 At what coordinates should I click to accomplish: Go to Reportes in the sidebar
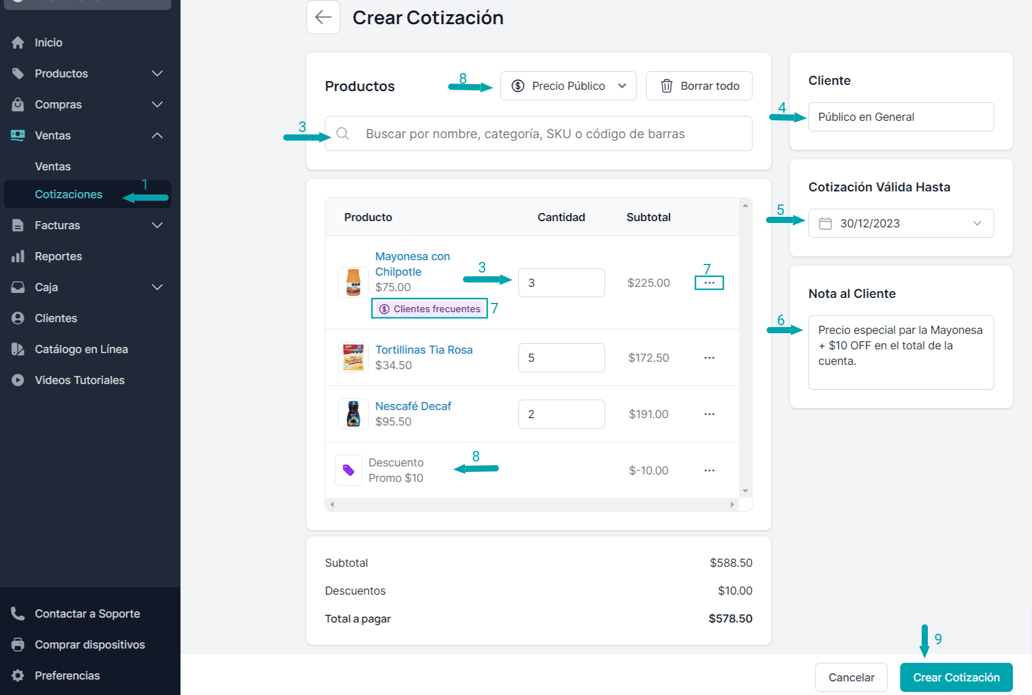(x=58, y=257)
